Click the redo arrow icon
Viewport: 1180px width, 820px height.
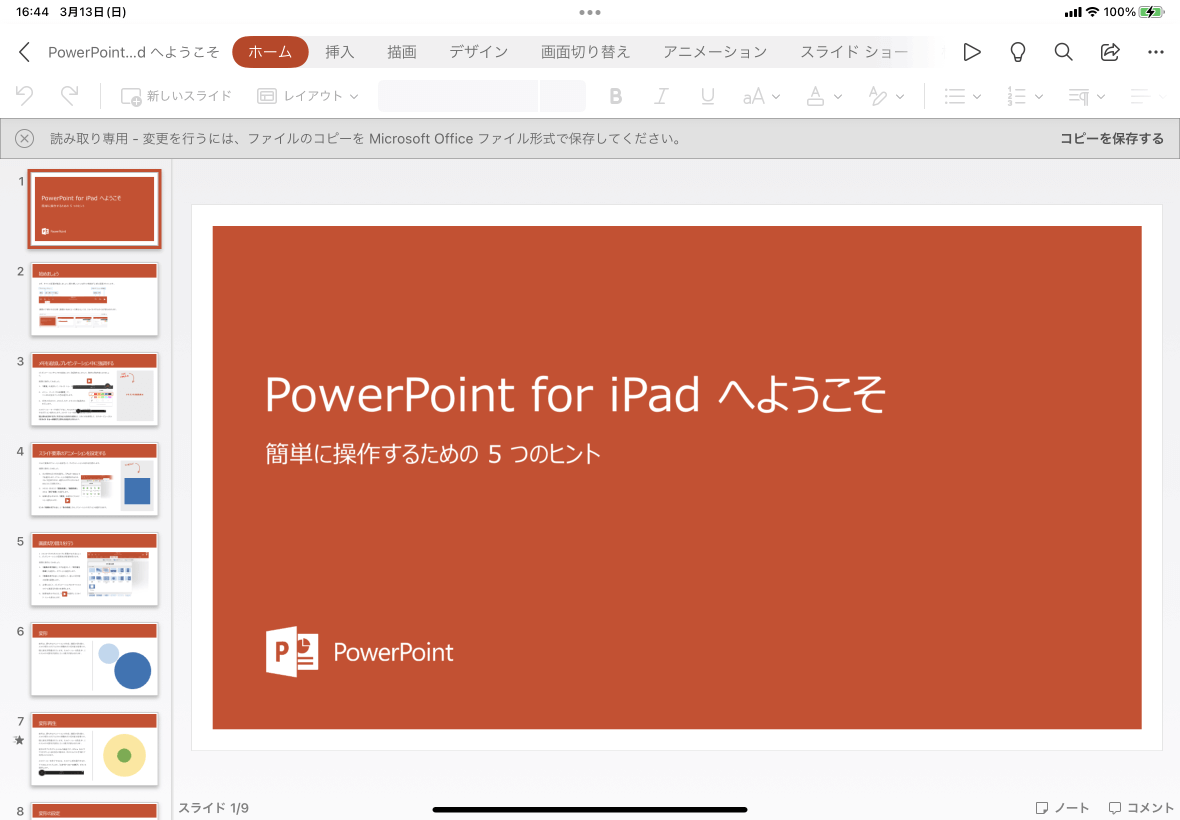point(69,96)
